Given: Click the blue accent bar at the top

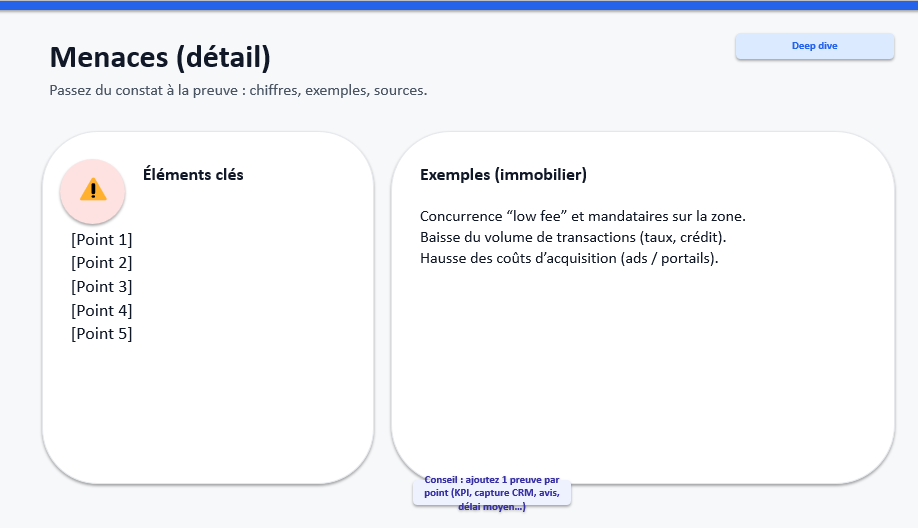Looking at the screenshot, I should point(459,5).
